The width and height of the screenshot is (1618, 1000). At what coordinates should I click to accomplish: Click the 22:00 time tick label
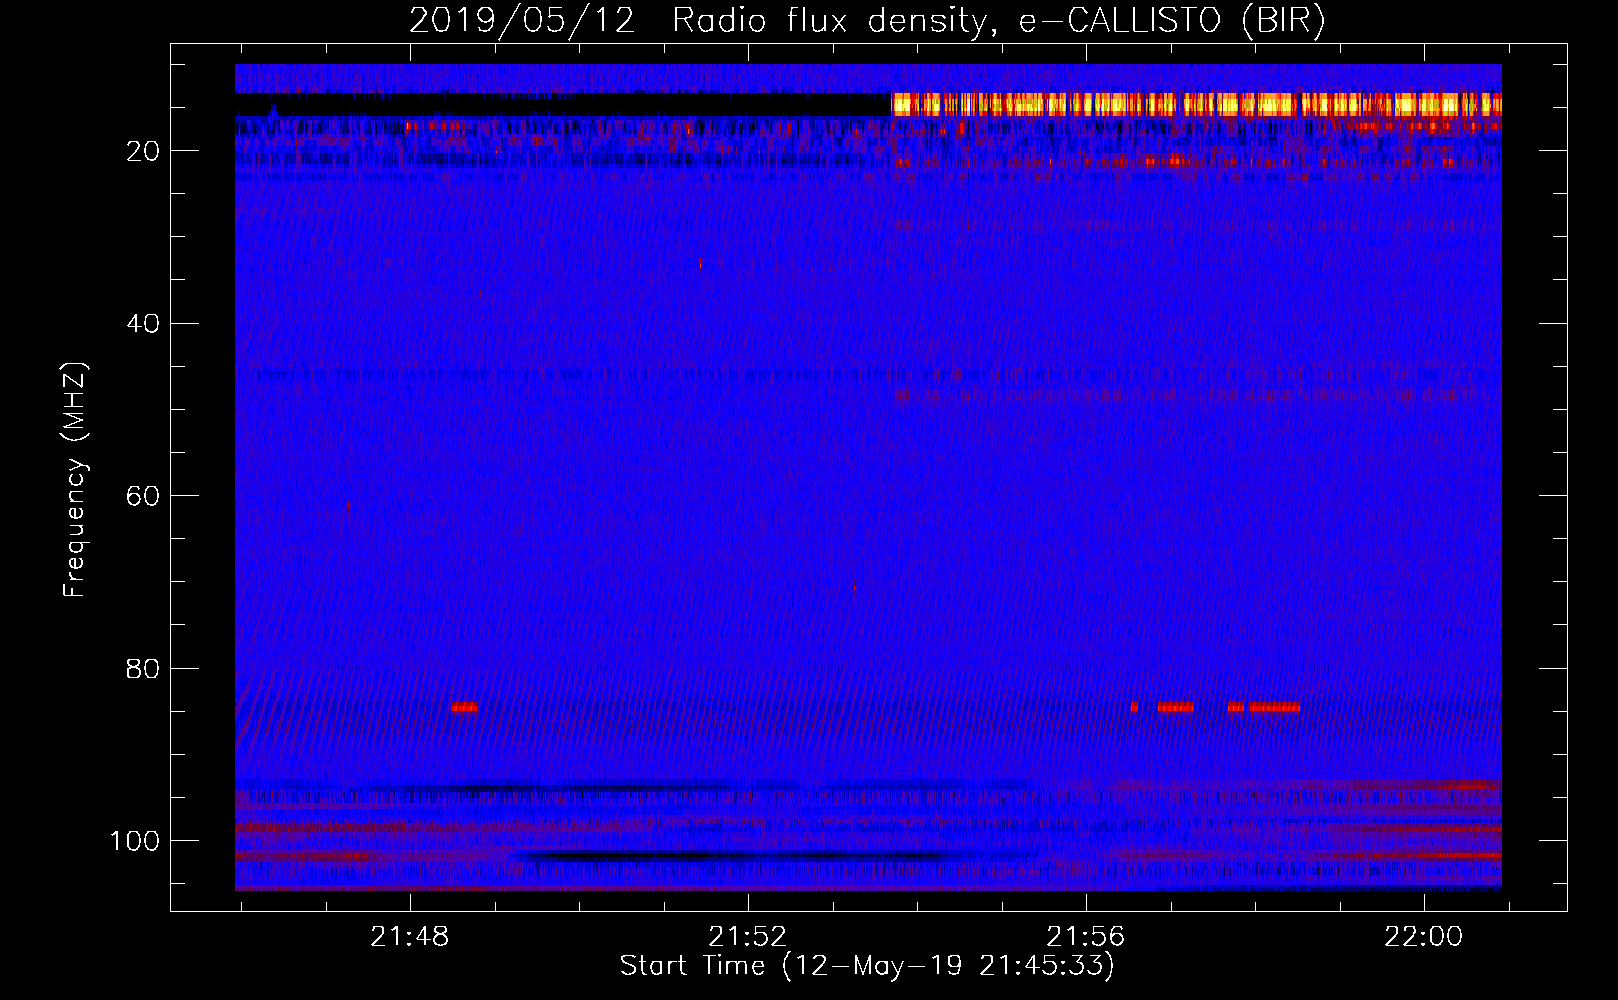click(x=1424, y=937)
